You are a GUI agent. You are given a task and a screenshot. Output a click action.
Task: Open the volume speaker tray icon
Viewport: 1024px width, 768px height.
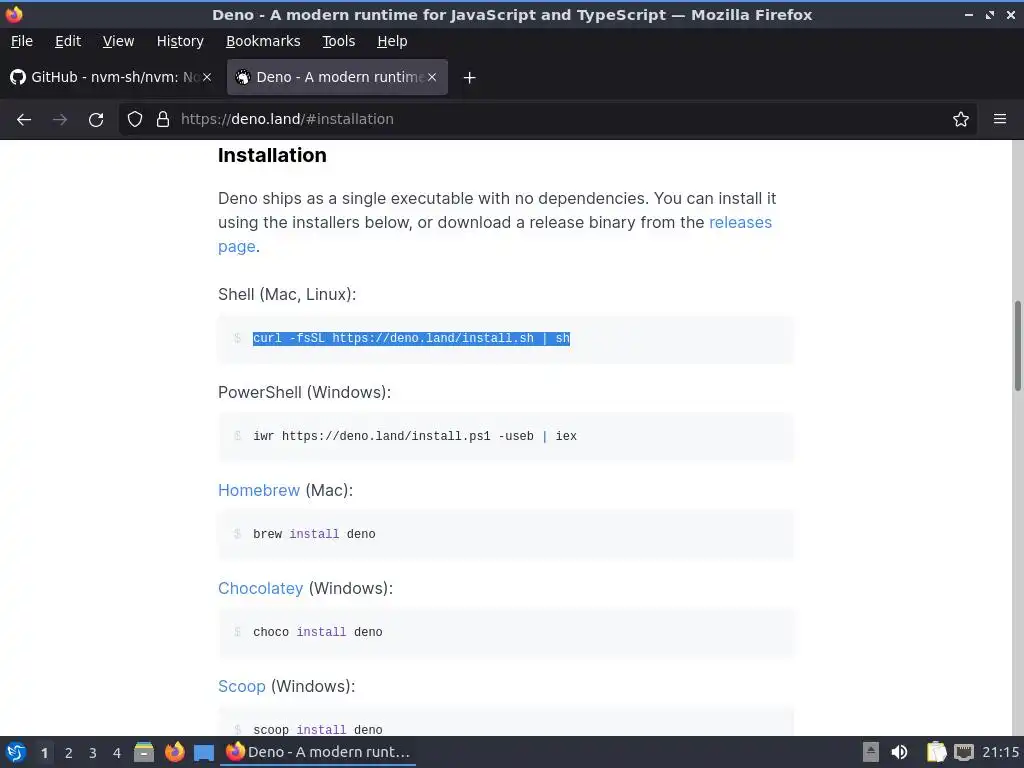(x=899, y=752)
